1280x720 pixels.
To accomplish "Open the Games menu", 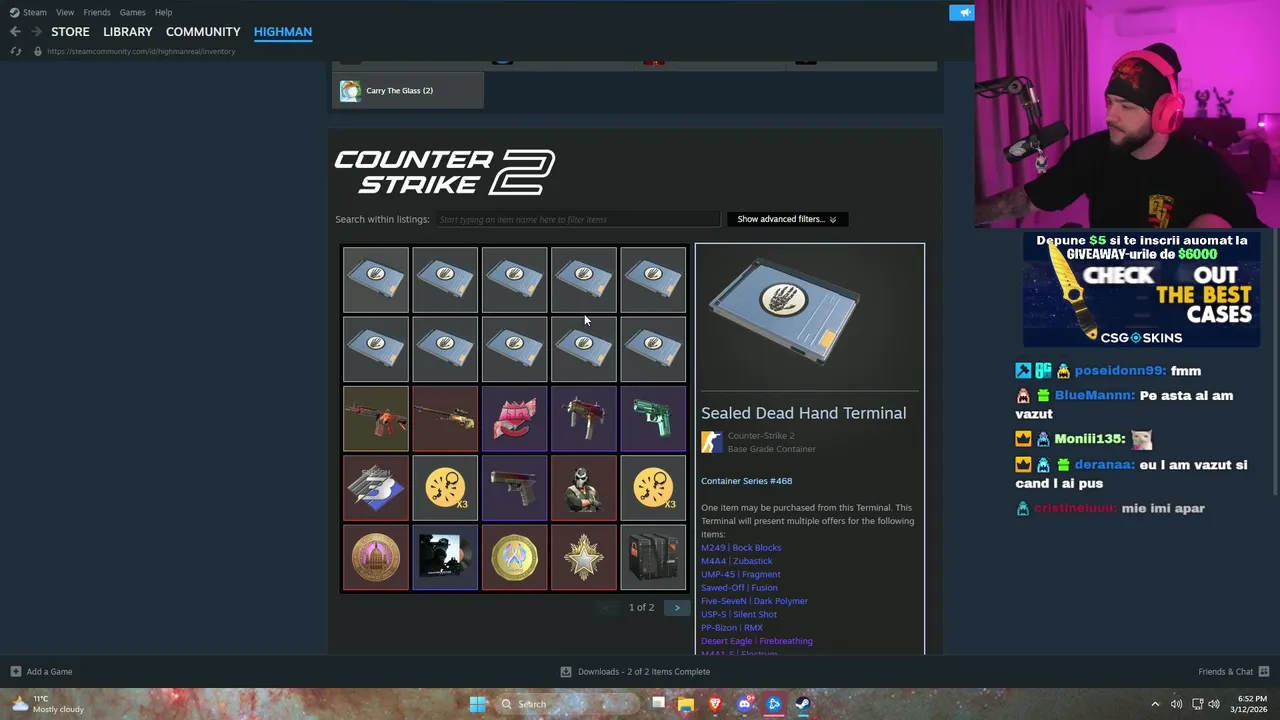I will (x=132, y=12).
